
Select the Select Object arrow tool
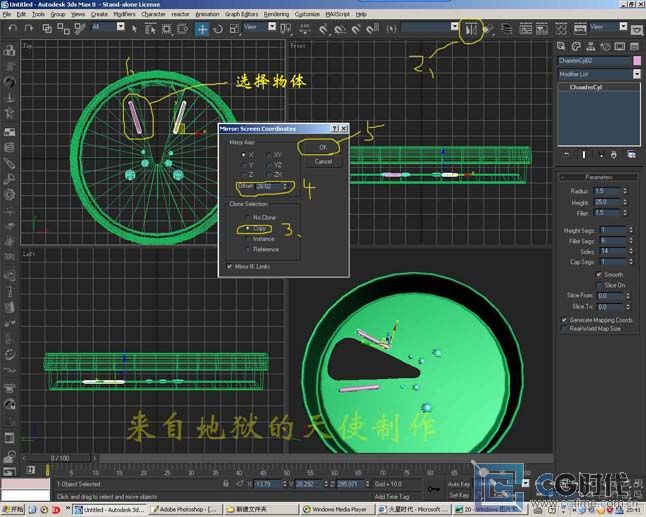pyautogui.click(x=134, y=28)
